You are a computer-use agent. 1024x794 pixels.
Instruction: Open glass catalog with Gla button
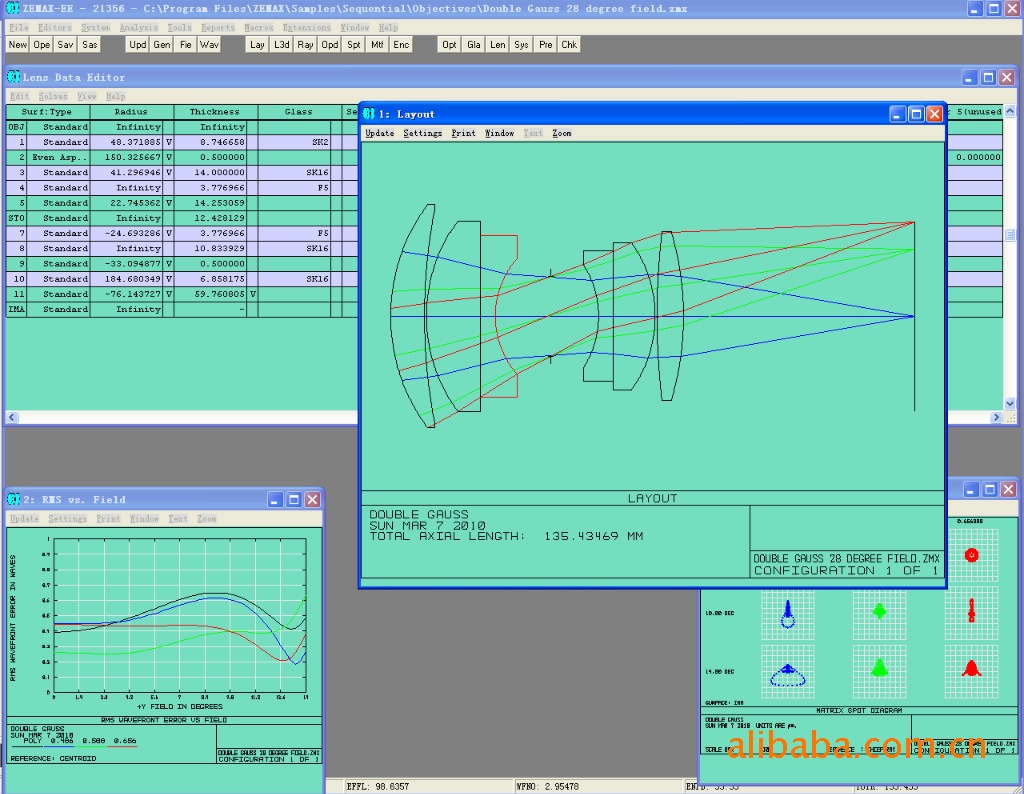(x=473, y=44)
